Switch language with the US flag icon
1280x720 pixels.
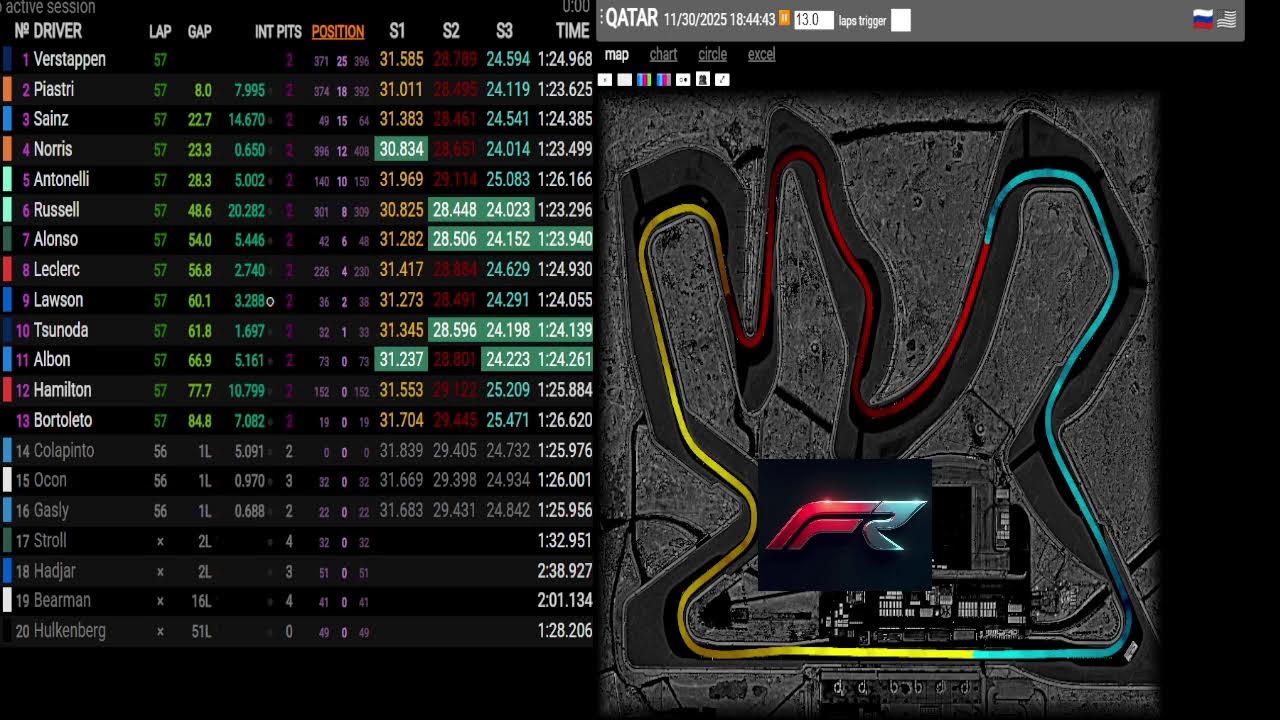1227,19
